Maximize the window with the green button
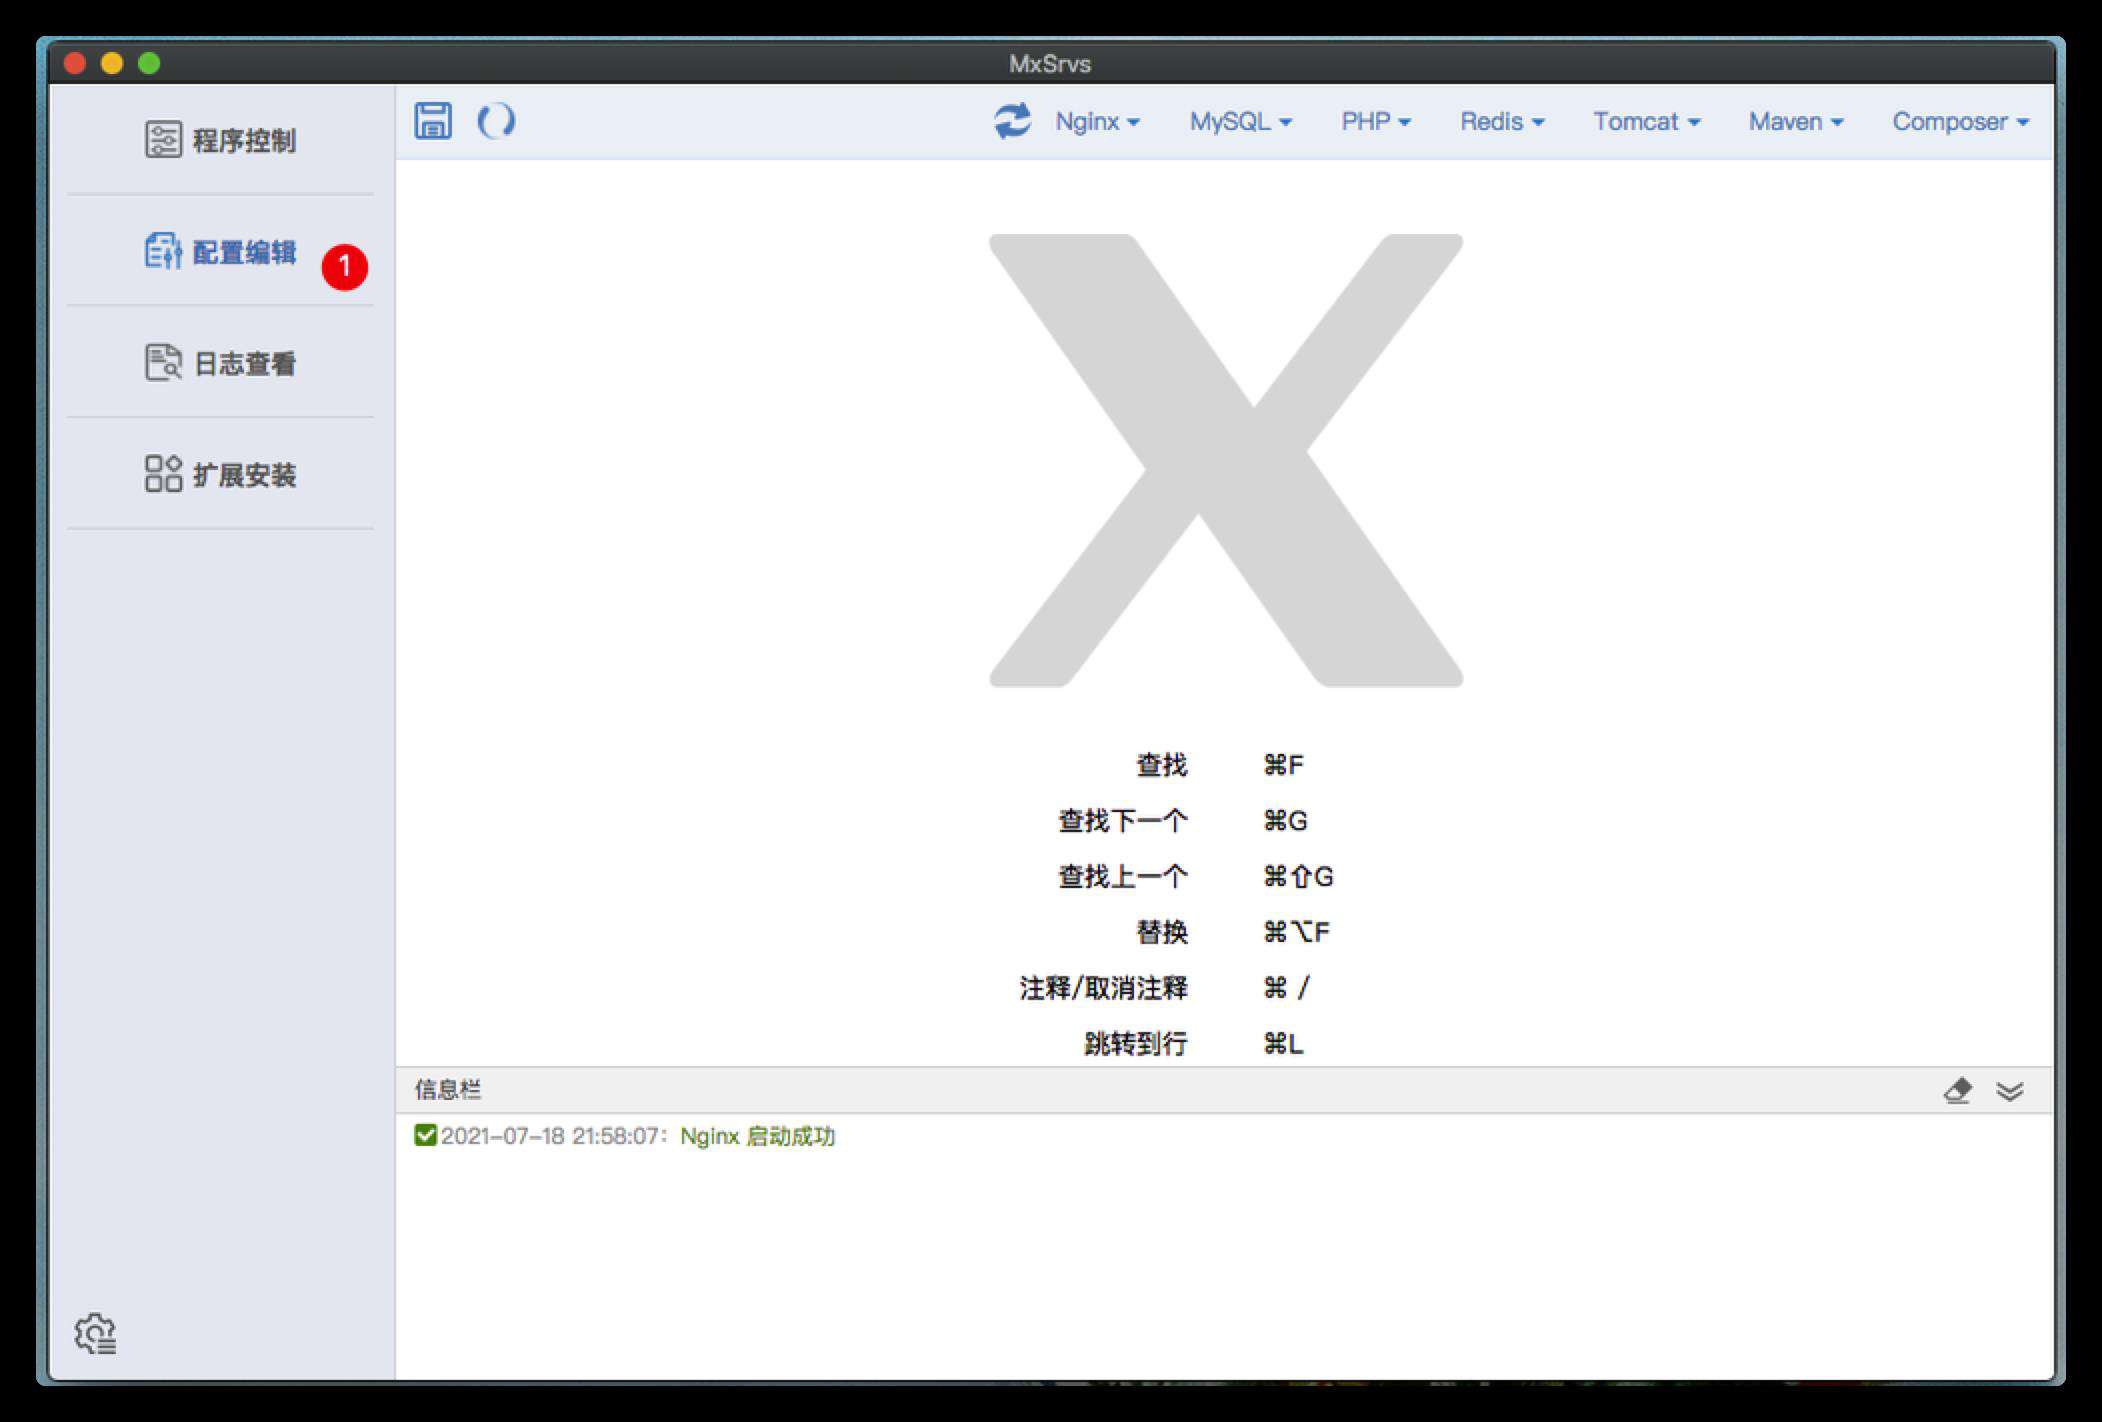This screenshot has width=2102, height=1422. click(x=149, y=63)
